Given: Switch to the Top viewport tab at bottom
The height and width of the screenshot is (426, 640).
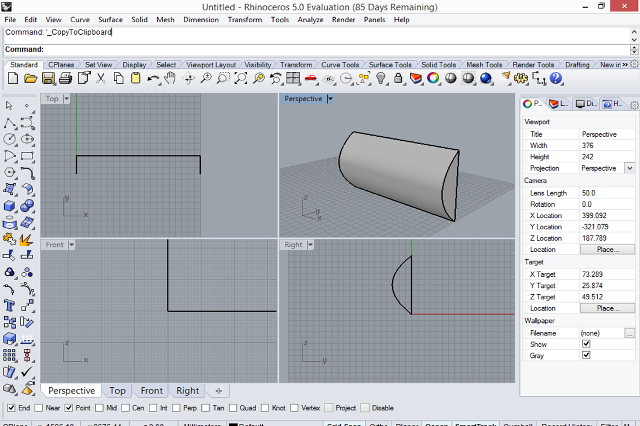Looking at the screenshot, I should (x=117, y=391).
